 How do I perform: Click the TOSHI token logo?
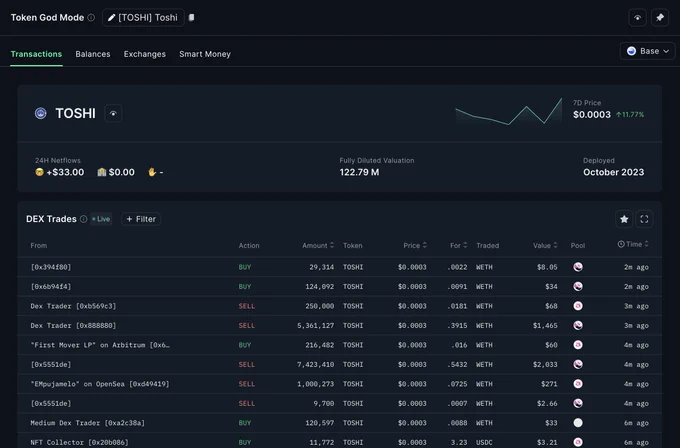pos(41,113)
